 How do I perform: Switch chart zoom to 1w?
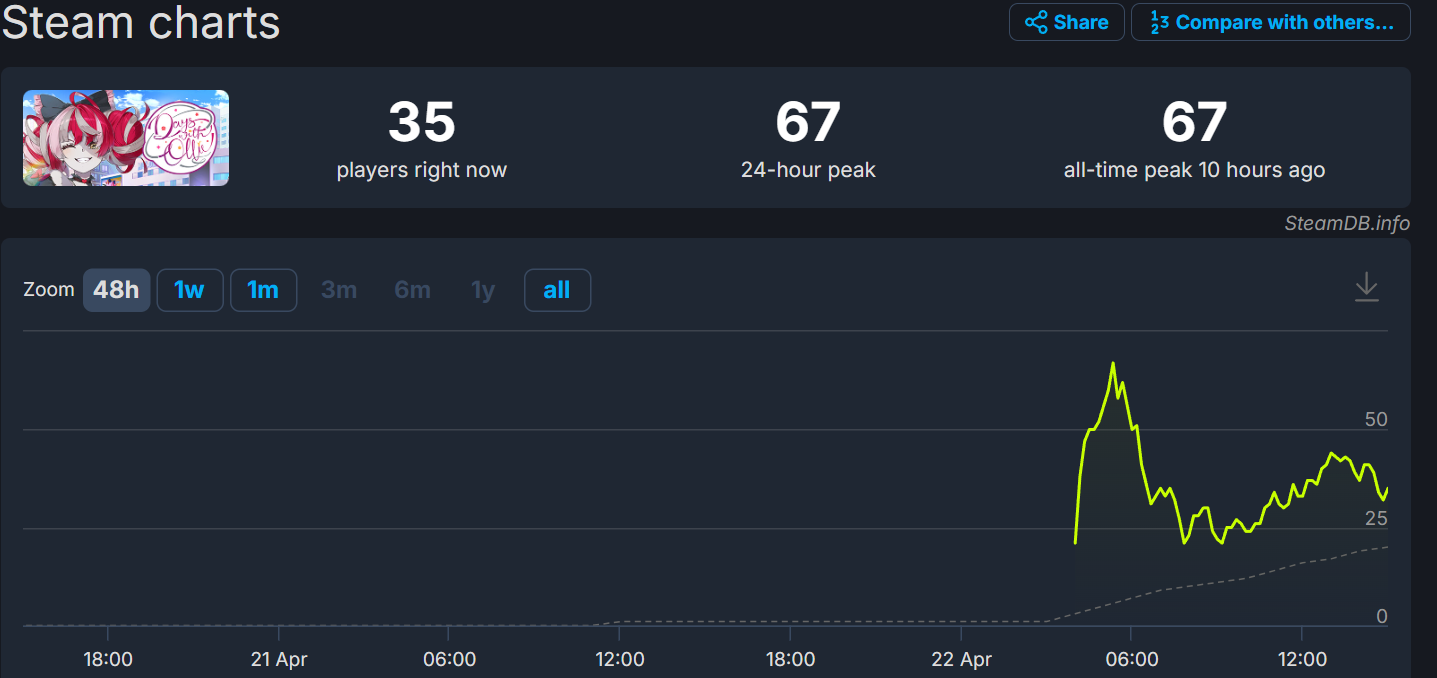click(x=190, y=290)
